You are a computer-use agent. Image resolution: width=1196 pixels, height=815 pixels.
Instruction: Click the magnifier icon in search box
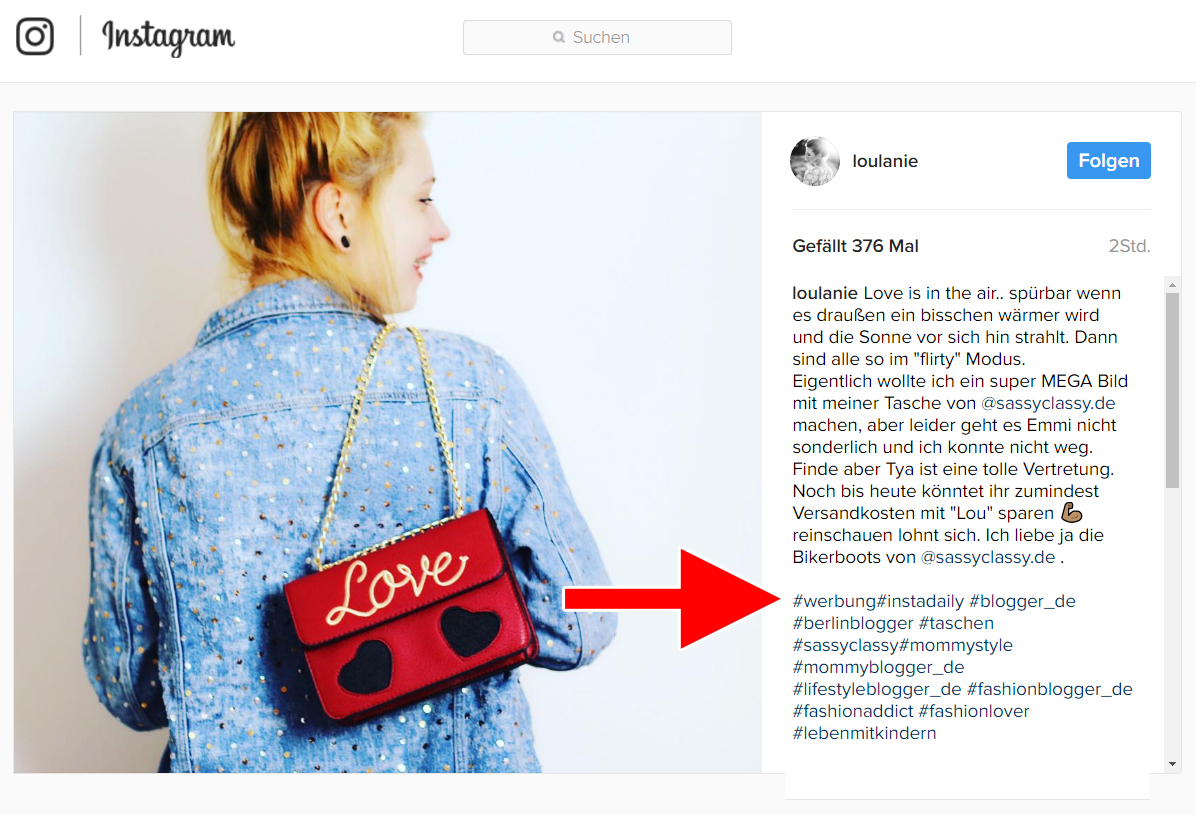pos(559,37)
